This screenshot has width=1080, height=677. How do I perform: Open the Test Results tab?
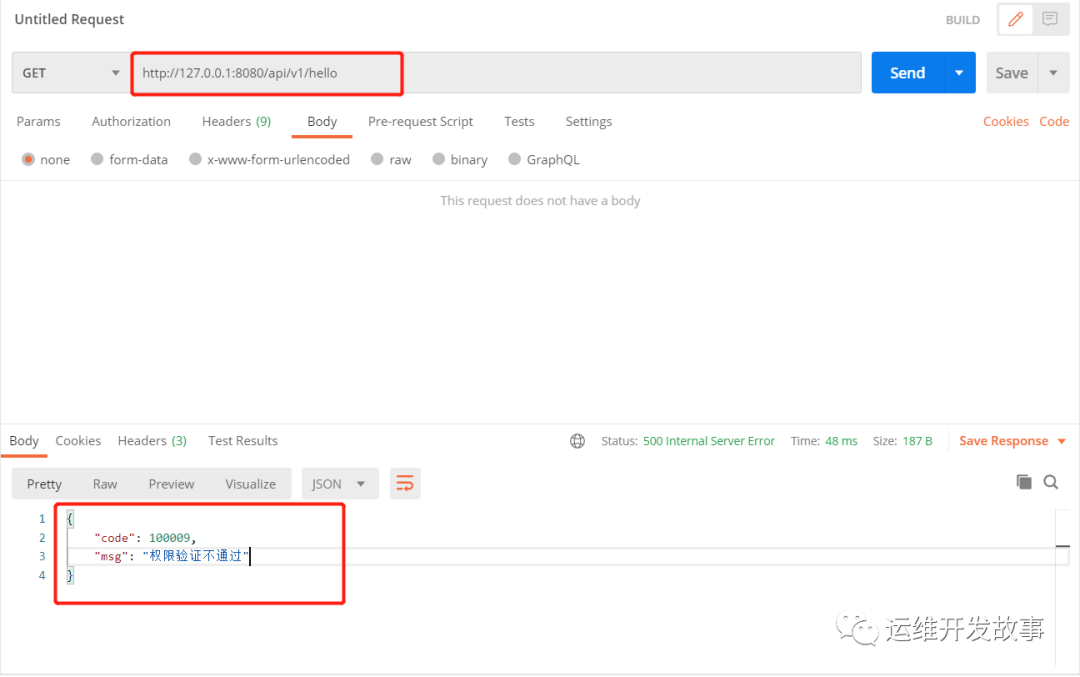pos(242,441)
